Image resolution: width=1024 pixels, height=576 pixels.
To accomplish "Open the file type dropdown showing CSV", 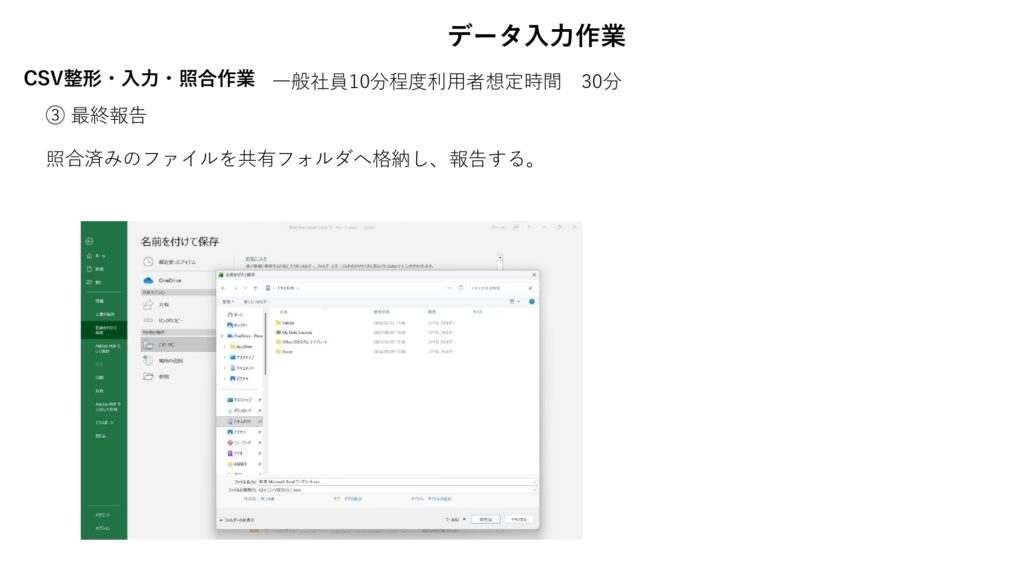I will [395, 490].
